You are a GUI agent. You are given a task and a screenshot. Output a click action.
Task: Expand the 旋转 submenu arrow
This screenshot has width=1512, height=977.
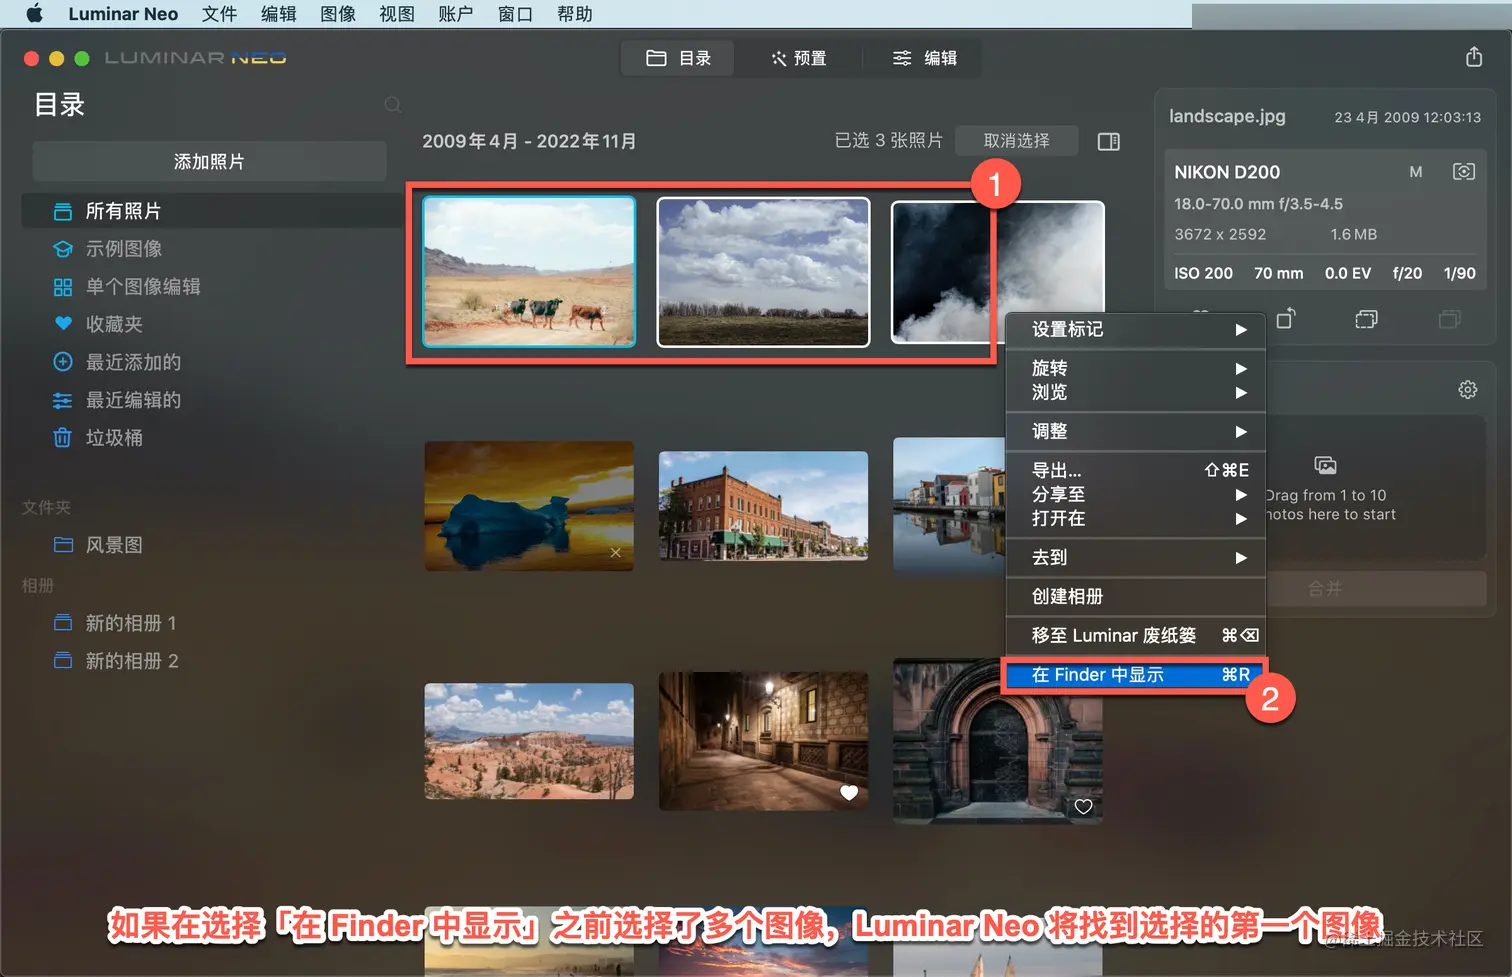[1241, 369]
